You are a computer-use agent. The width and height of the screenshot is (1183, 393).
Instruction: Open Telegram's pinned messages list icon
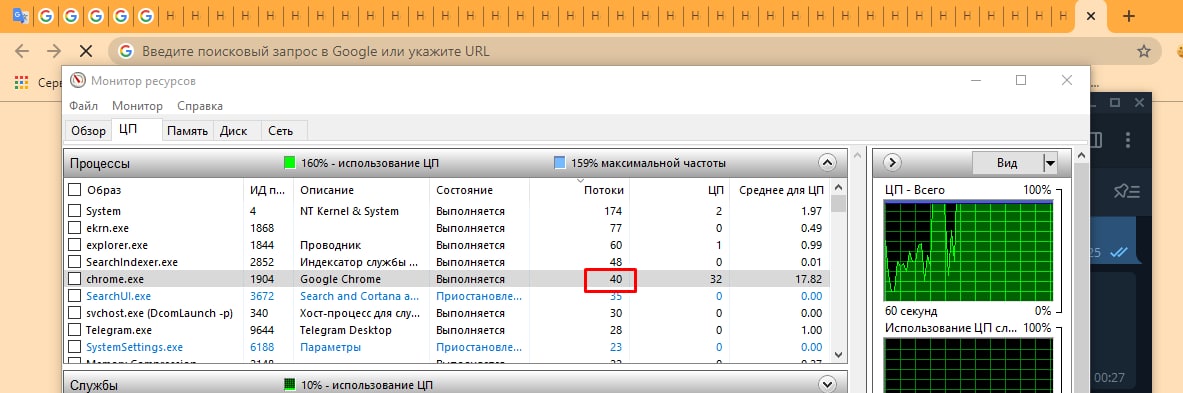(x=1126, y=192)
